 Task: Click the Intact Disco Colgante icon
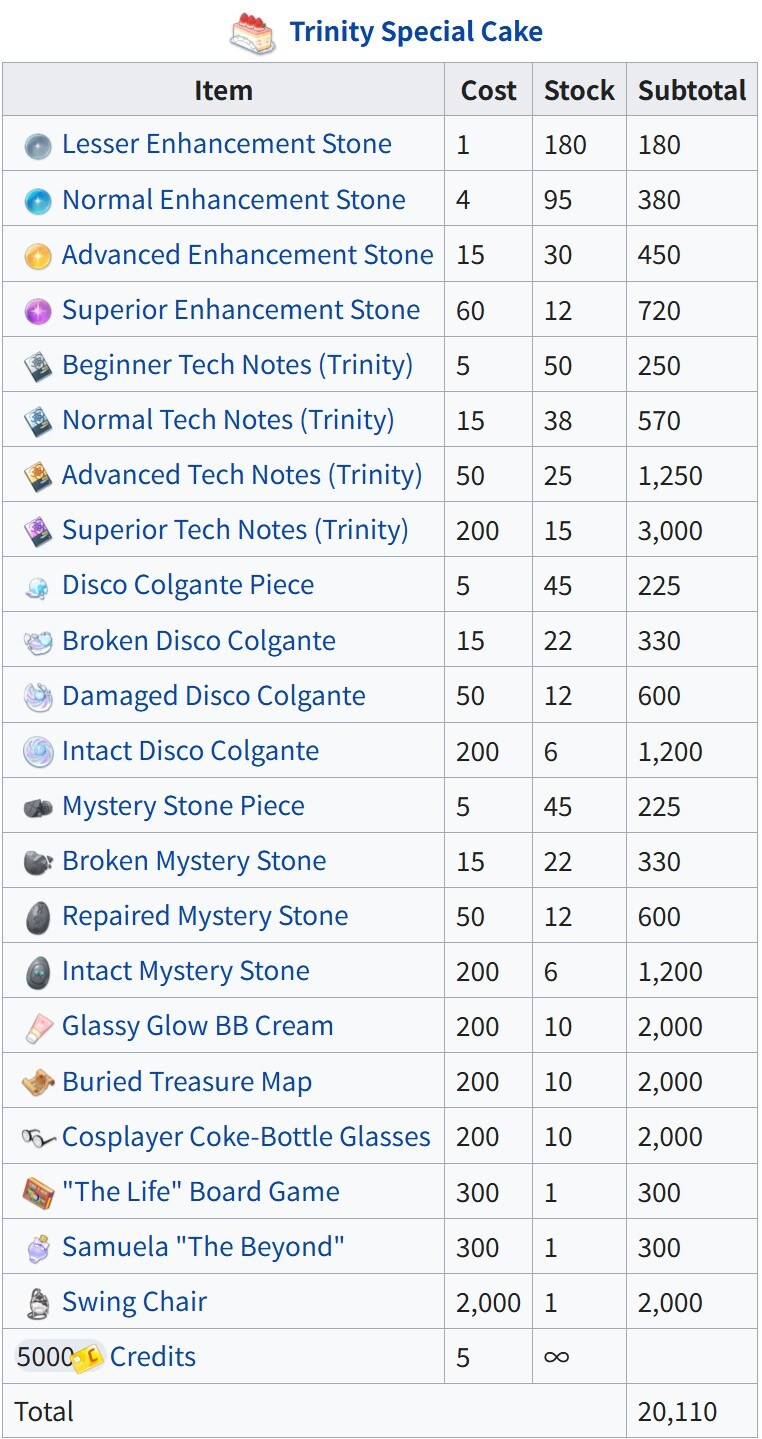[x=38, y=752]
